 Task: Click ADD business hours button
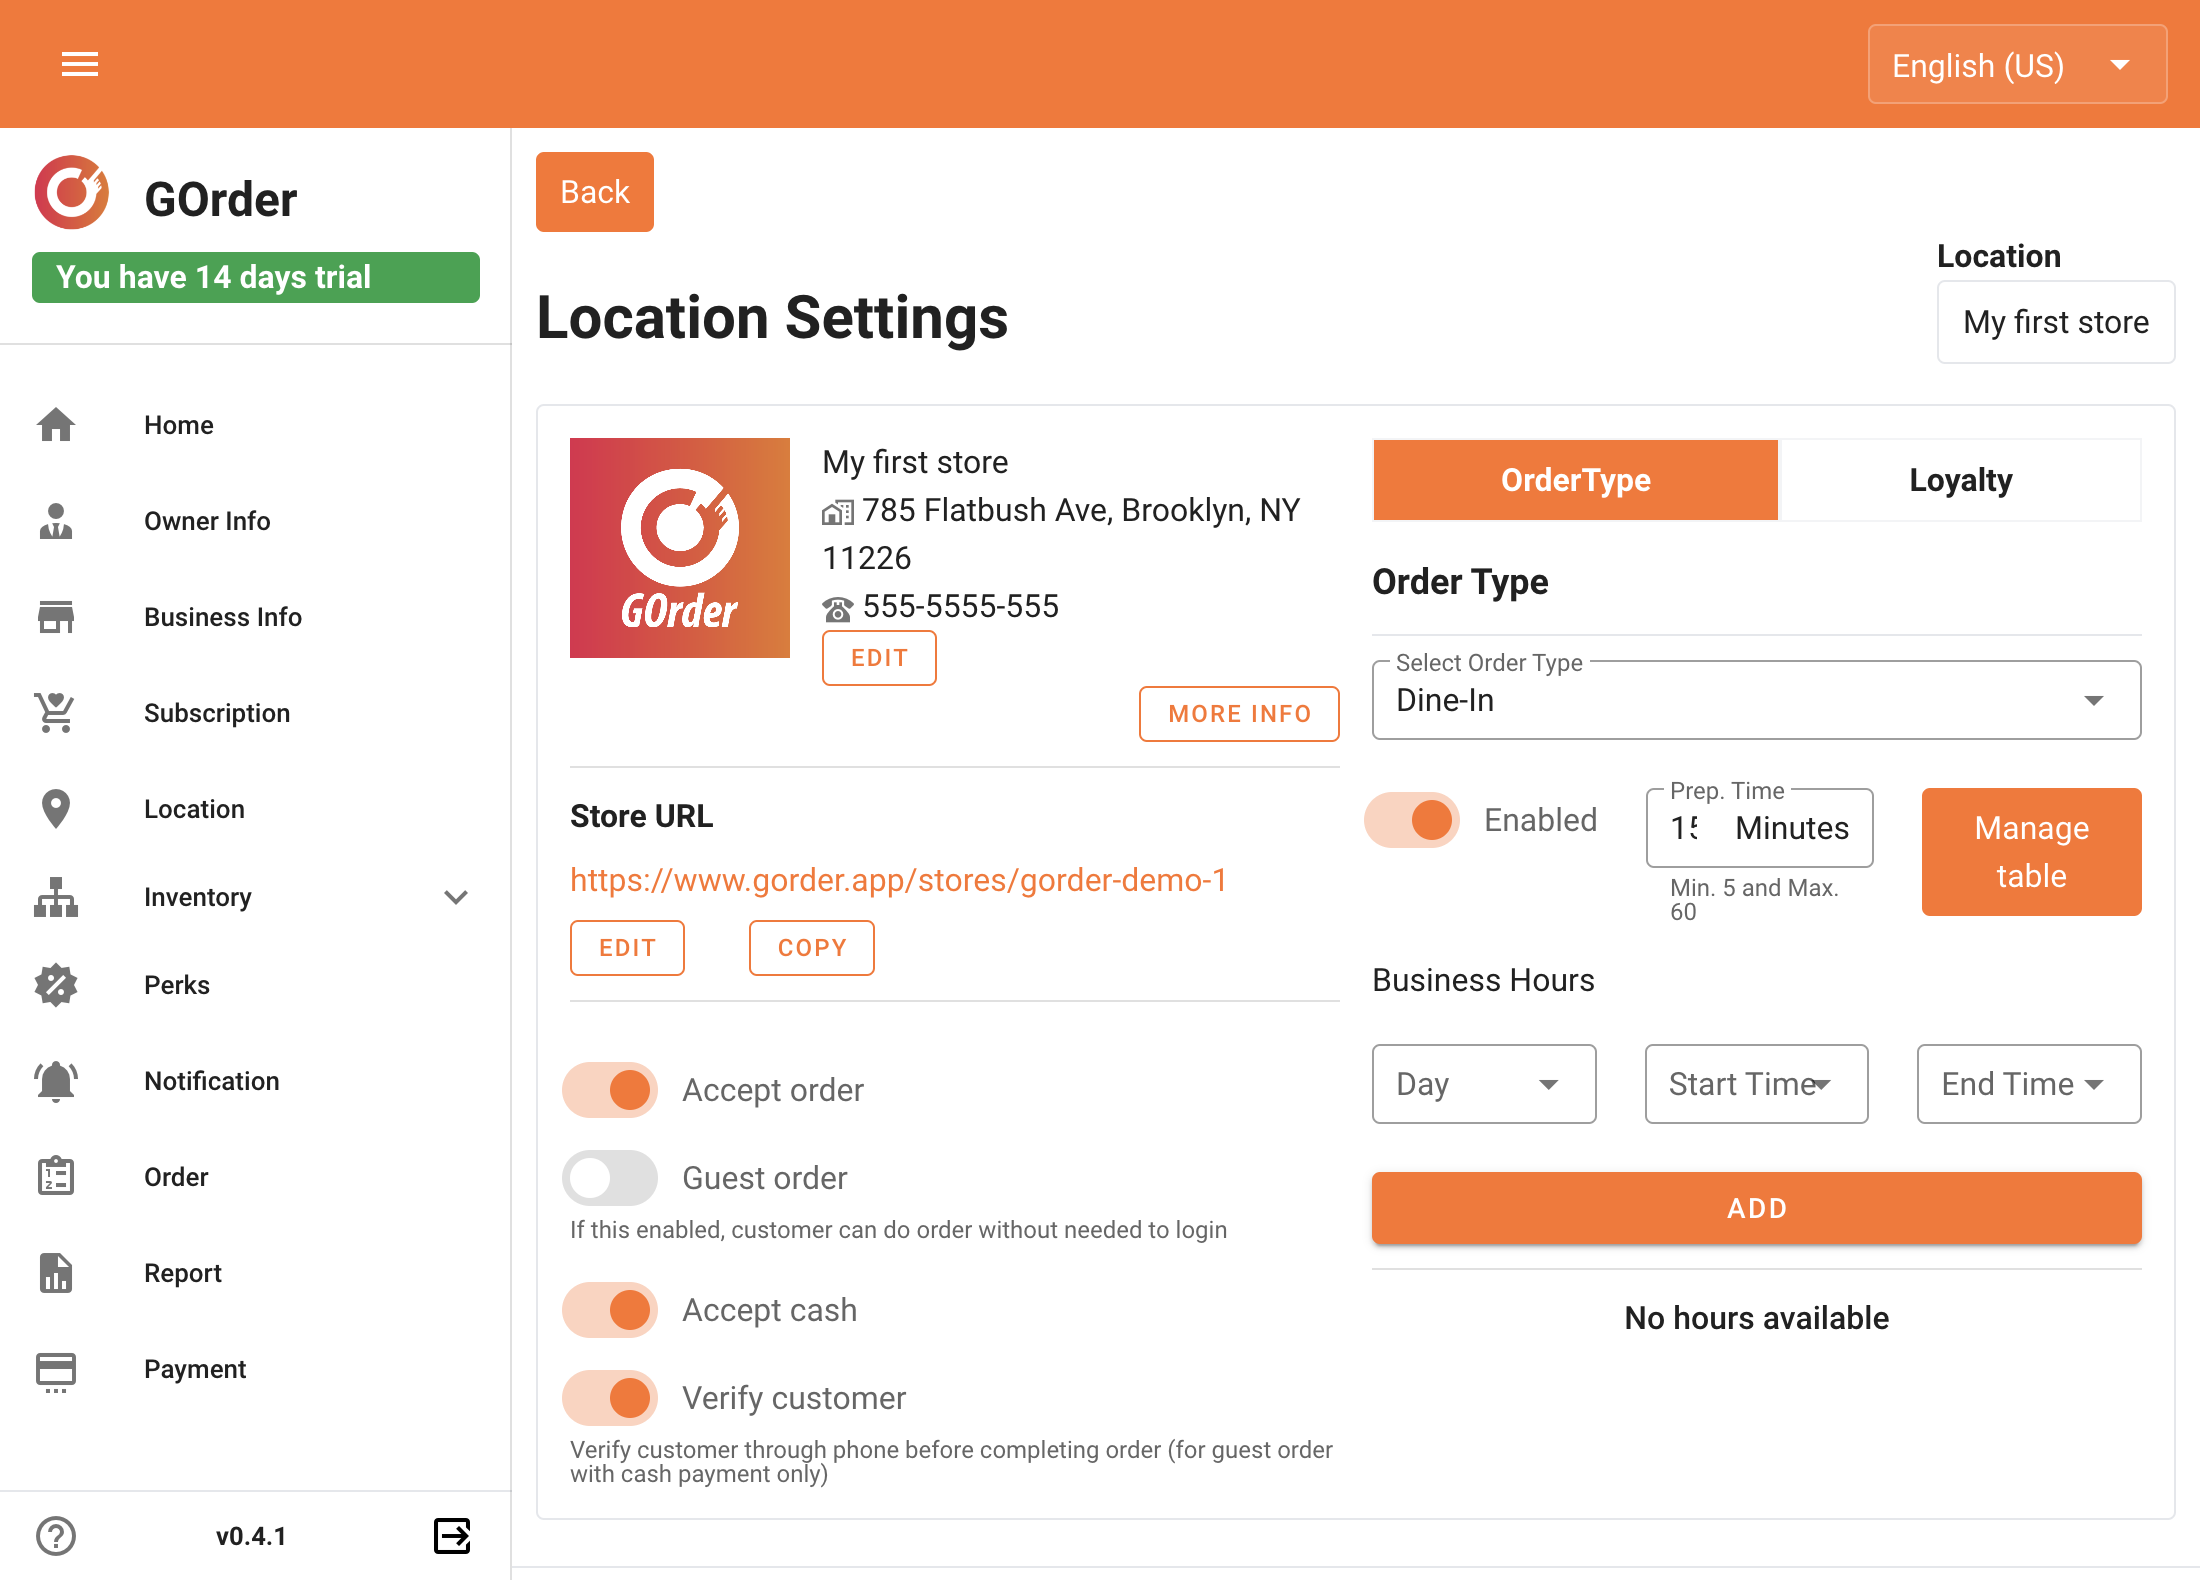(x=1757, y=1208)
